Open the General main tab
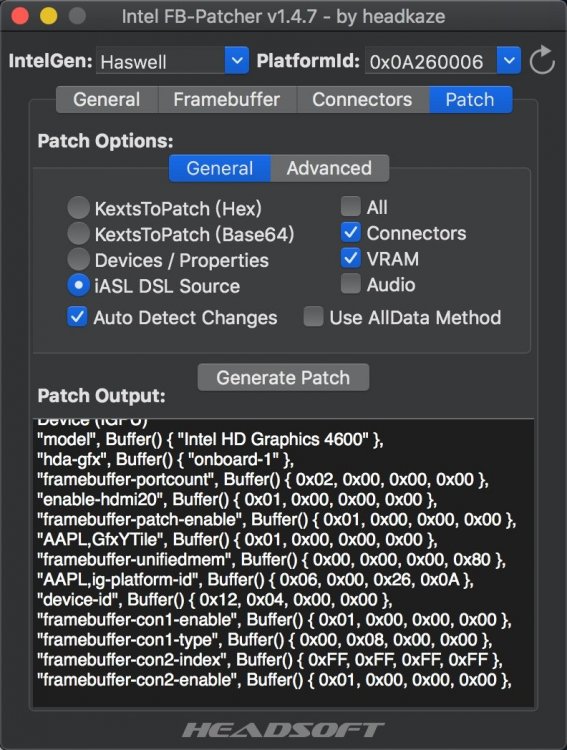The height and width of the screenshot is (750, 567). coord(107,99)
